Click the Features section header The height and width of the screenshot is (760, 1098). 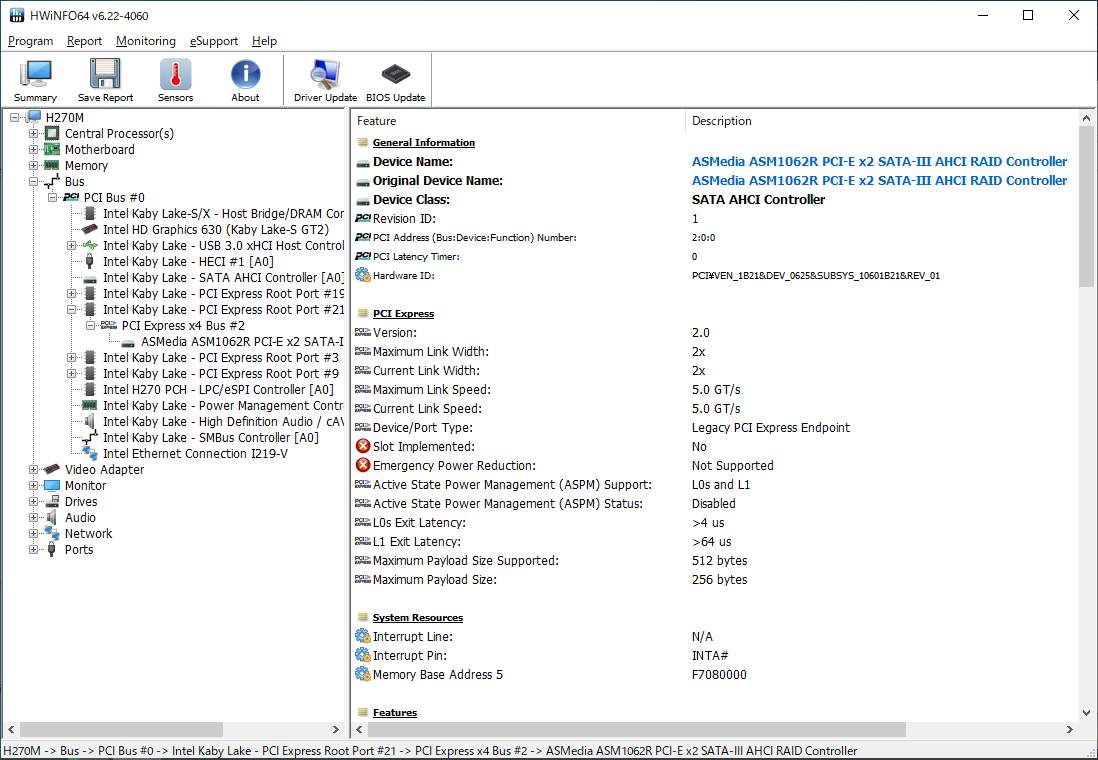pos(395,712)
